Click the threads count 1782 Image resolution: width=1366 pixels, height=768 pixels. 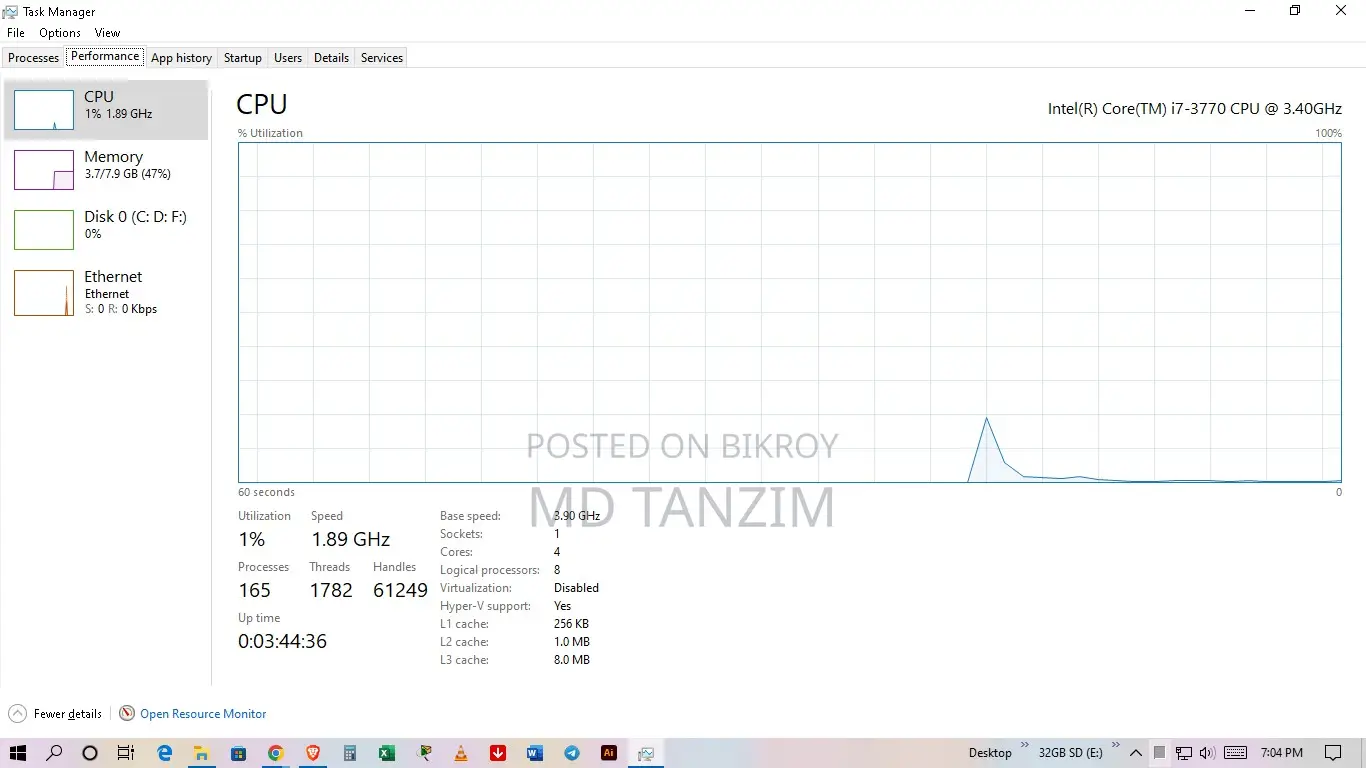(331, 591)
